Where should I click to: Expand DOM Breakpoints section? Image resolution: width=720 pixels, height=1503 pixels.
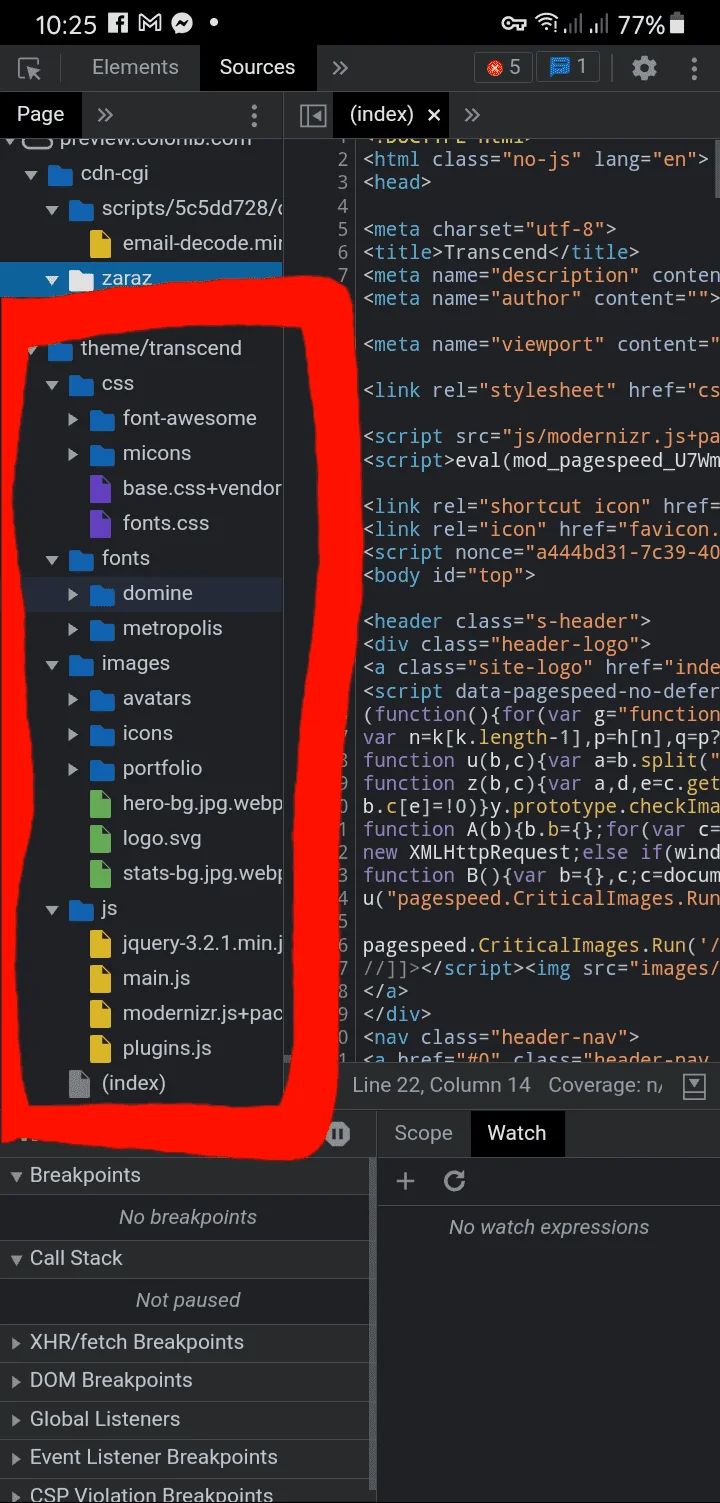pyautogui.click(x=185, y=1381)
